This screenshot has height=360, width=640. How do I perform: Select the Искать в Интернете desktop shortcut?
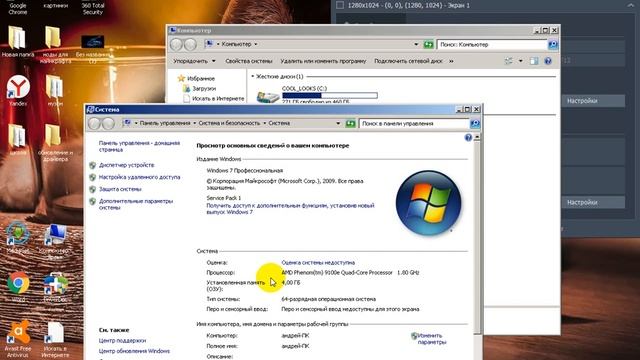click(55, 339)
